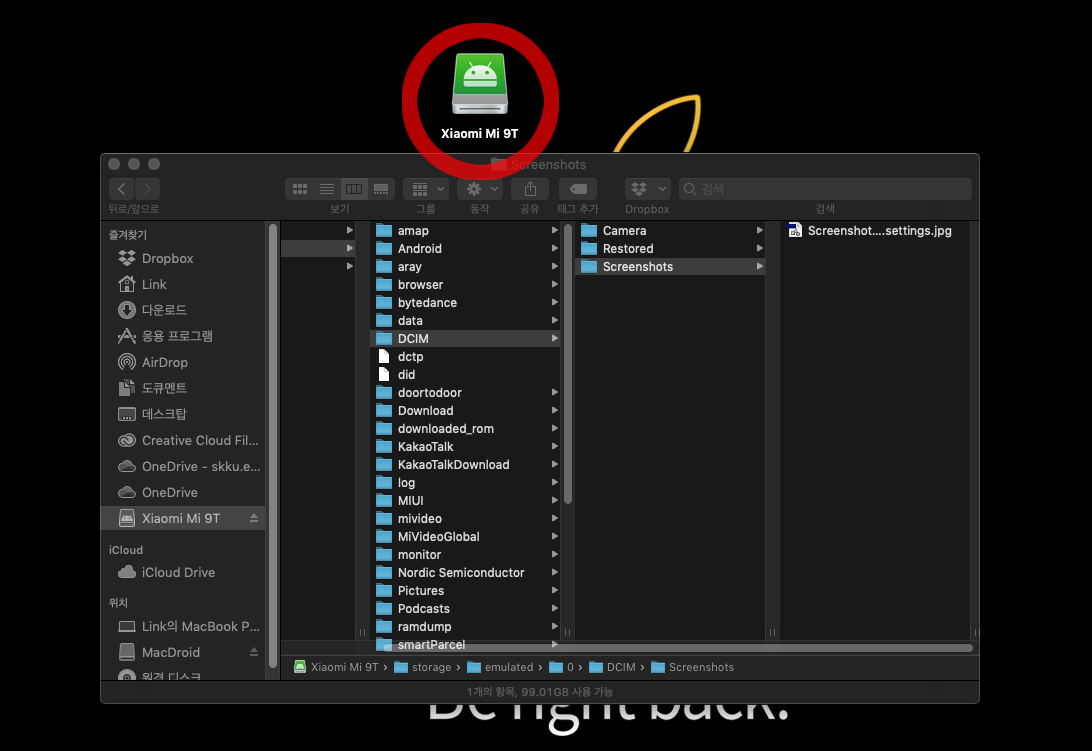Select the dctp file
Screen dimensions: 1092x751
pos(465,357)
